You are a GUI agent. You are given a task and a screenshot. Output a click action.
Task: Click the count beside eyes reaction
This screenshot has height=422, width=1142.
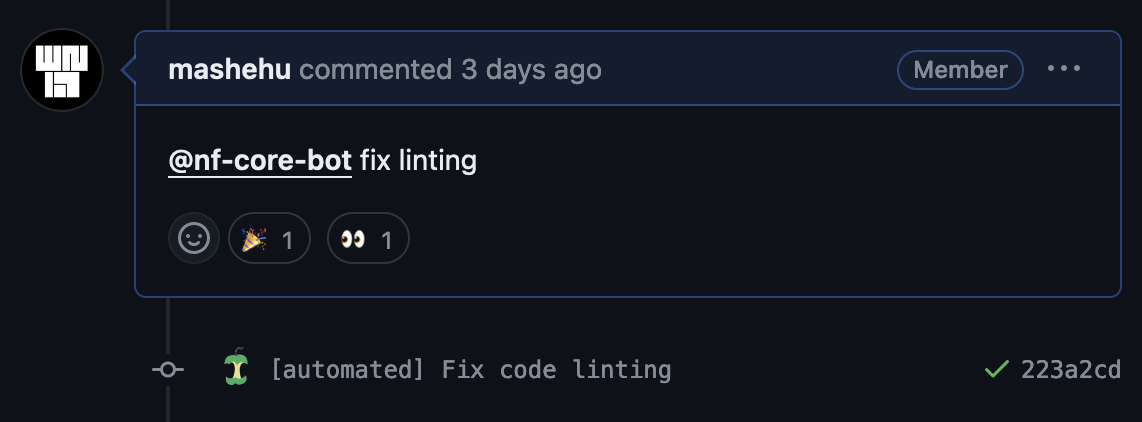(386, 239)
